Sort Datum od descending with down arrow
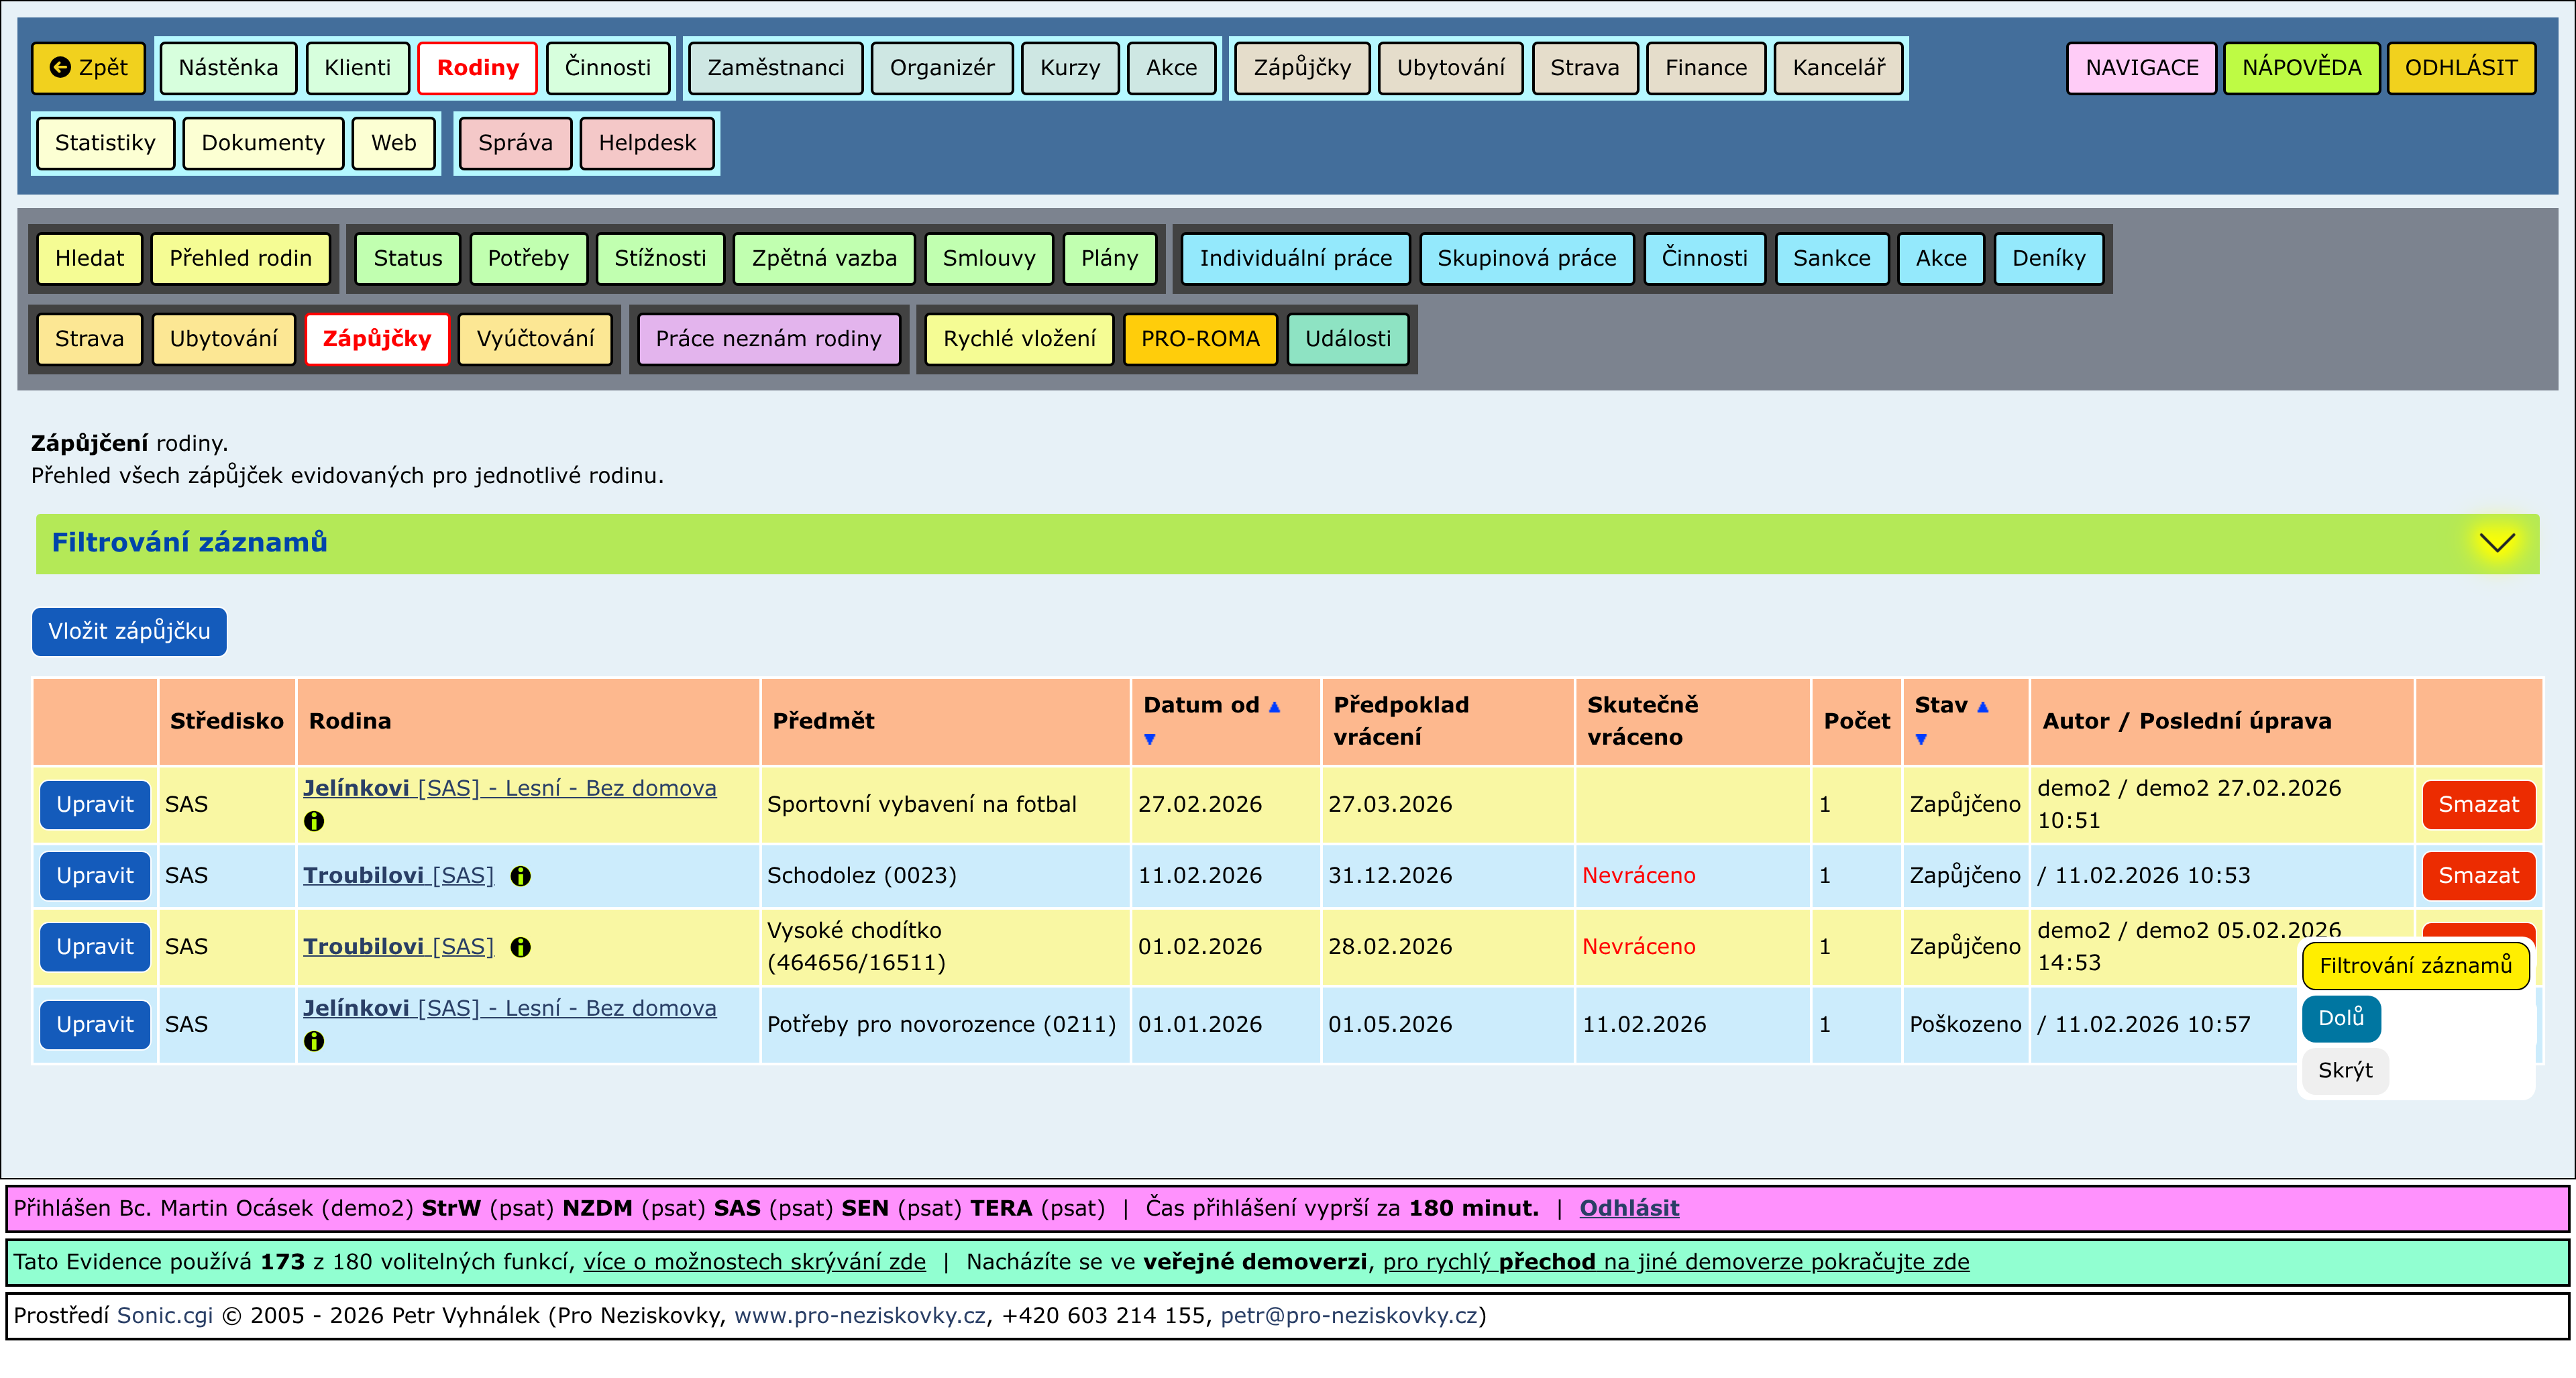Image resolution: width=2576 pixels, height=1378 pixels. point(1149,739)
